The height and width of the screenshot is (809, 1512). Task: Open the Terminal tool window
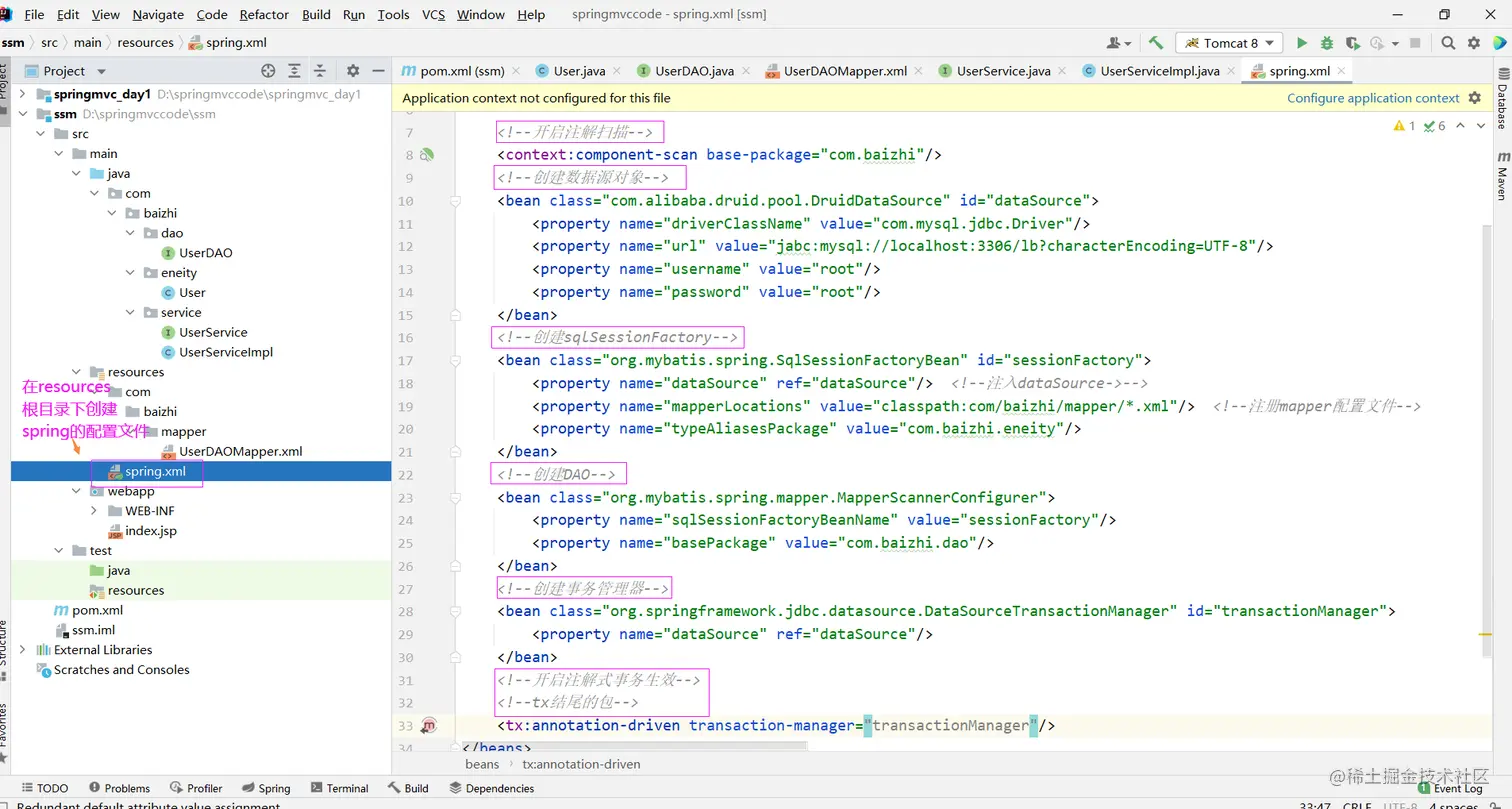(339, 788)
